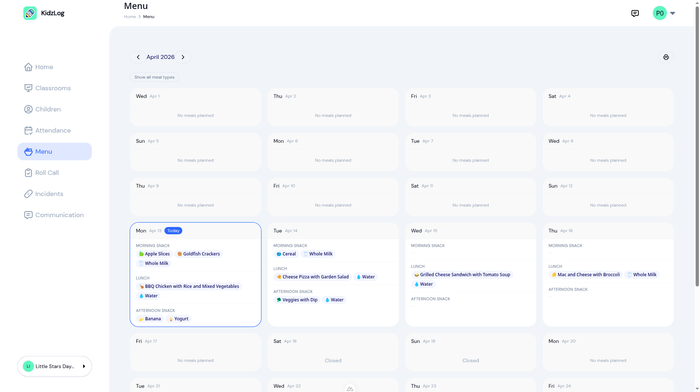Click the Goldfish Crackers meal chip
700x392 pixels.
199,254
